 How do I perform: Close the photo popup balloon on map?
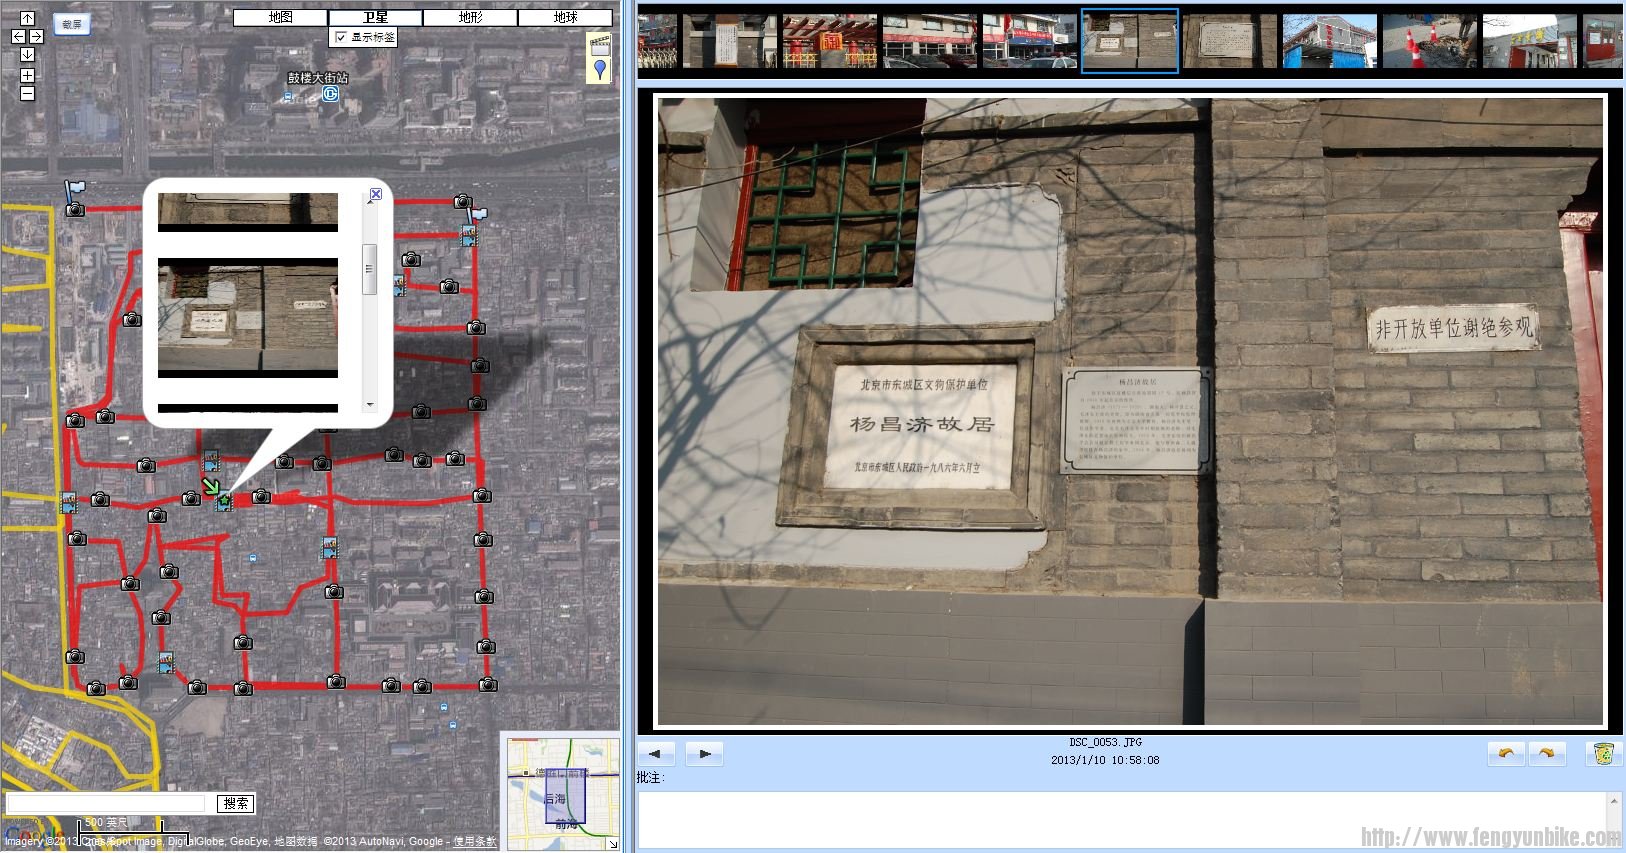375,194
